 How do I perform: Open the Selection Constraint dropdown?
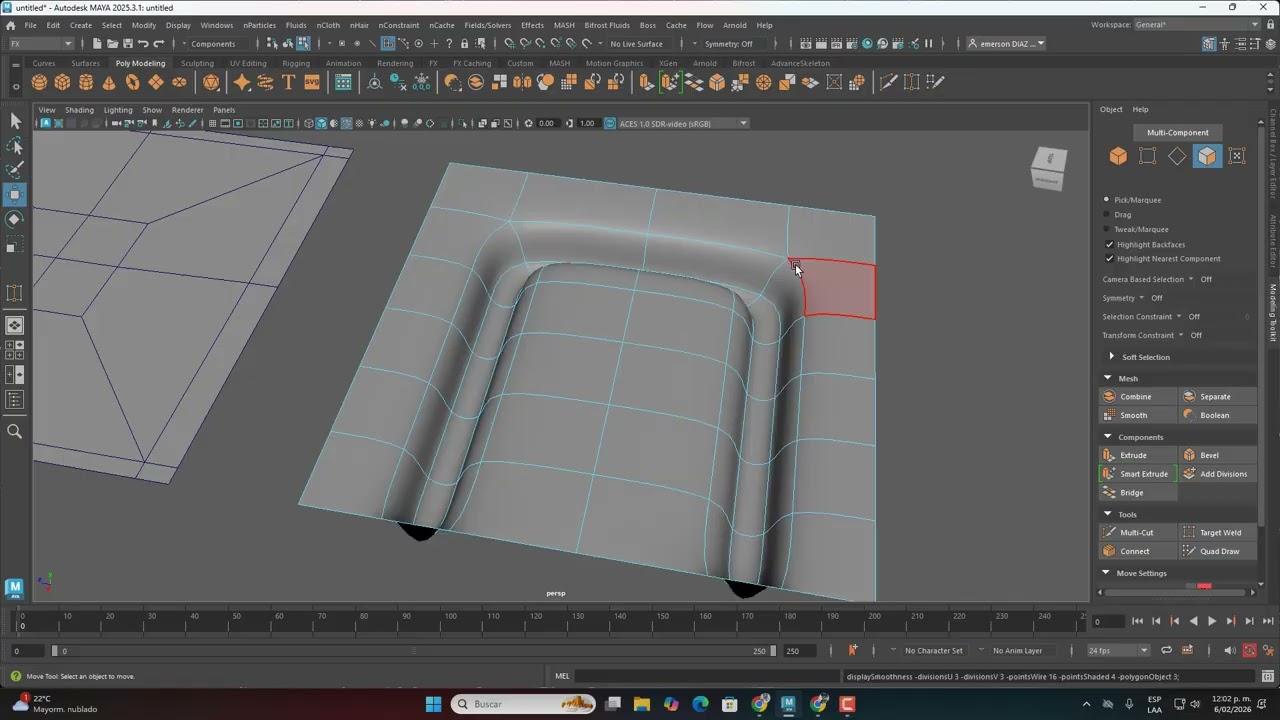pos(1179,317)
